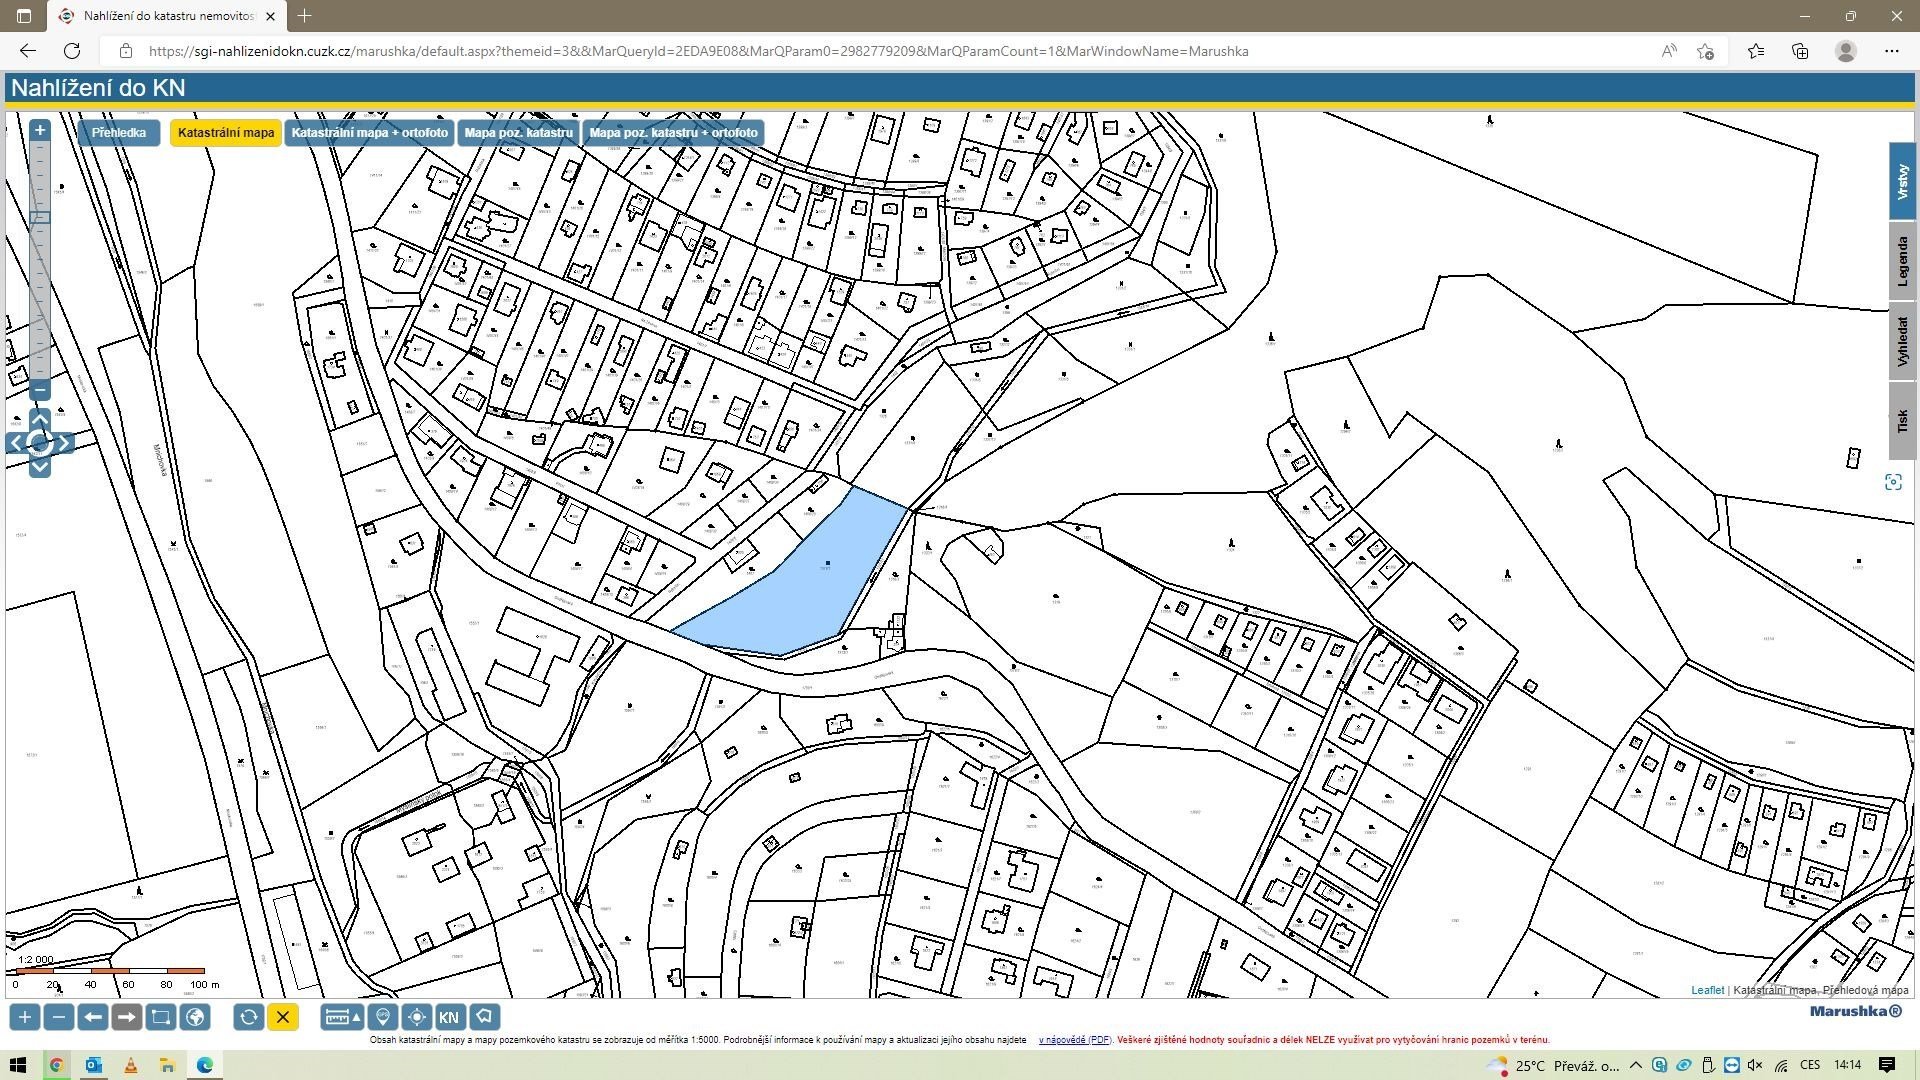Open the notification center icon
Viewport: 1920px width, 1080px height.
pos(1887,1065)
